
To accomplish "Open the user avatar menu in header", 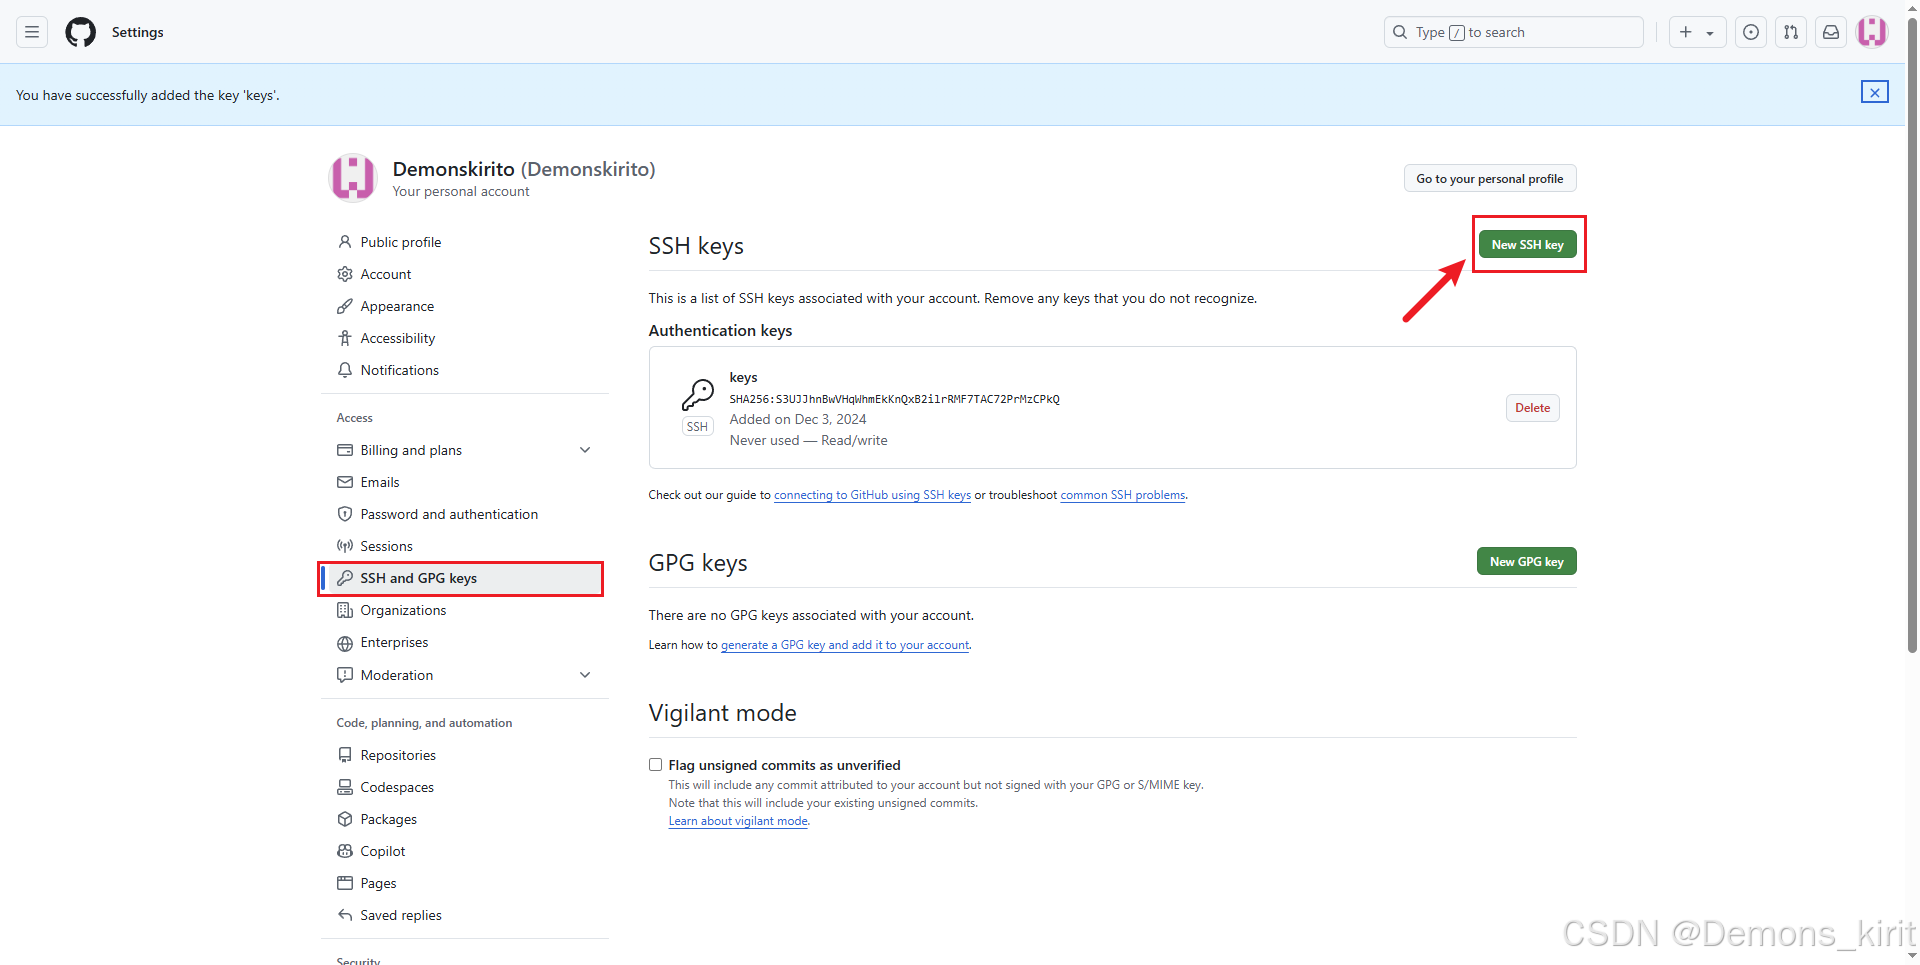I will (1872, 32).
